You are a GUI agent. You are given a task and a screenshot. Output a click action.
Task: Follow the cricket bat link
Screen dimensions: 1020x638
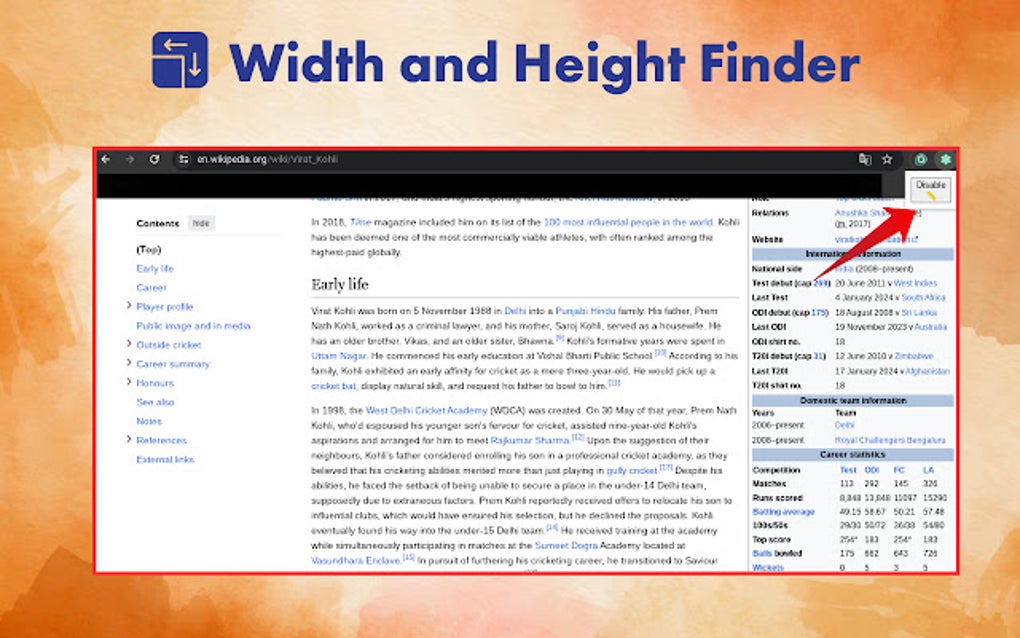tap(334, 386)
